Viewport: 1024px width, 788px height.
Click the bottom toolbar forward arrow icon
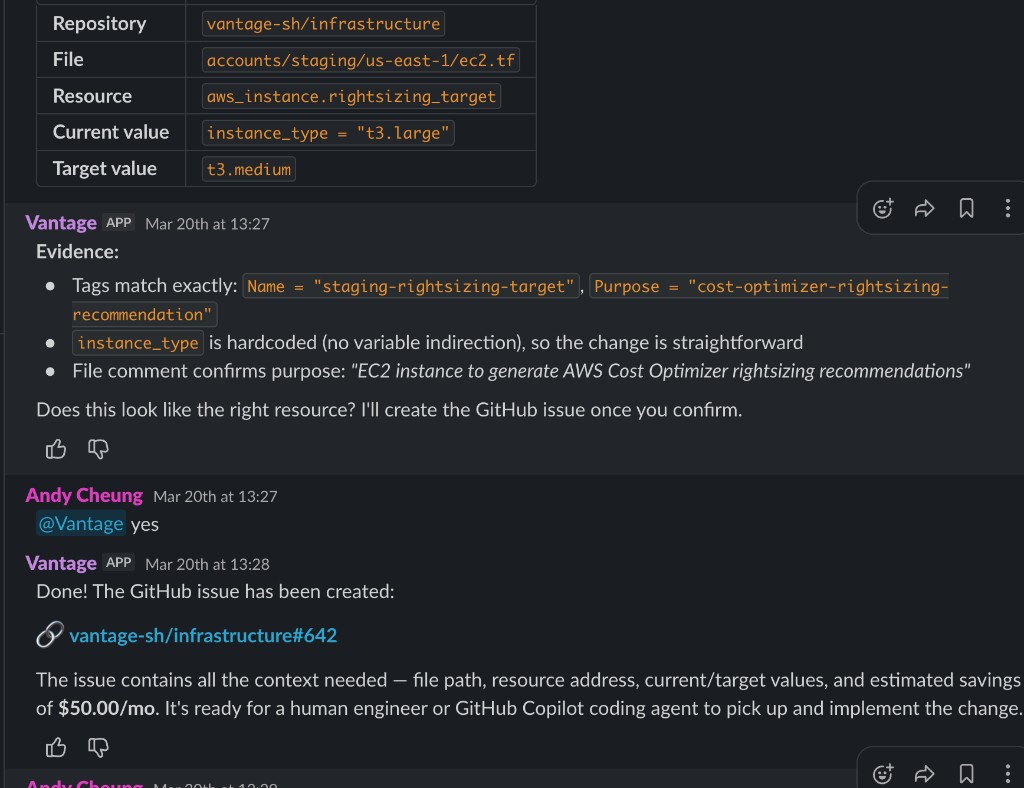coord(924,774)
